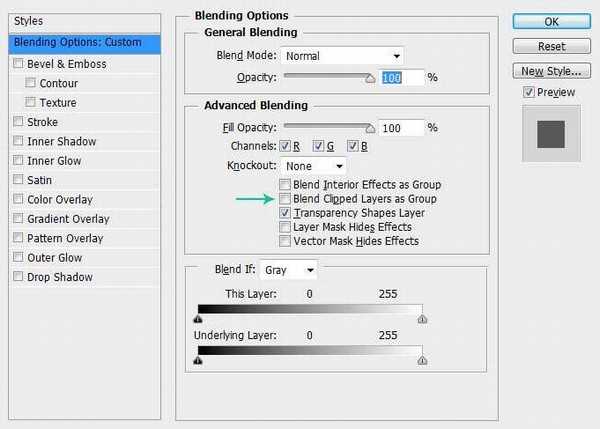Viewport: 600px width, 429px height.
Task: Open the Blend Mode dropdown
Action: [342, 56]
